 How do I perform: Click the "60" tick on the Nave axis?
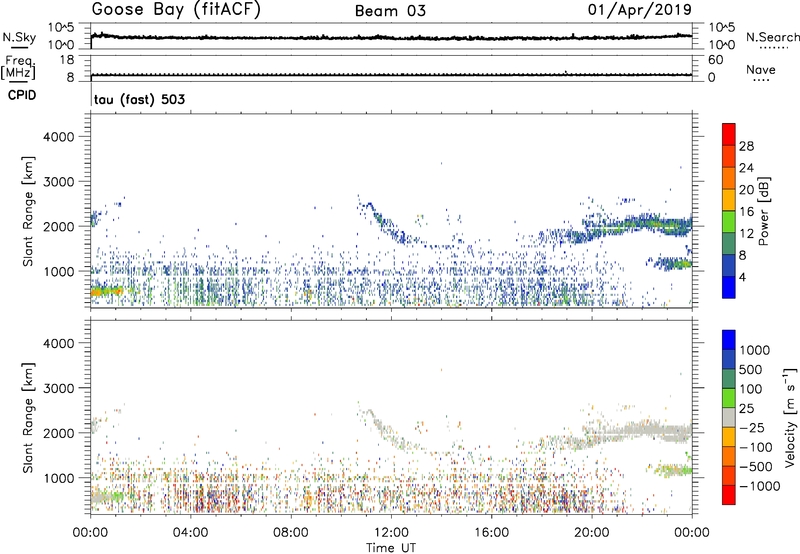pyautogui.click(x=716, y=60)
